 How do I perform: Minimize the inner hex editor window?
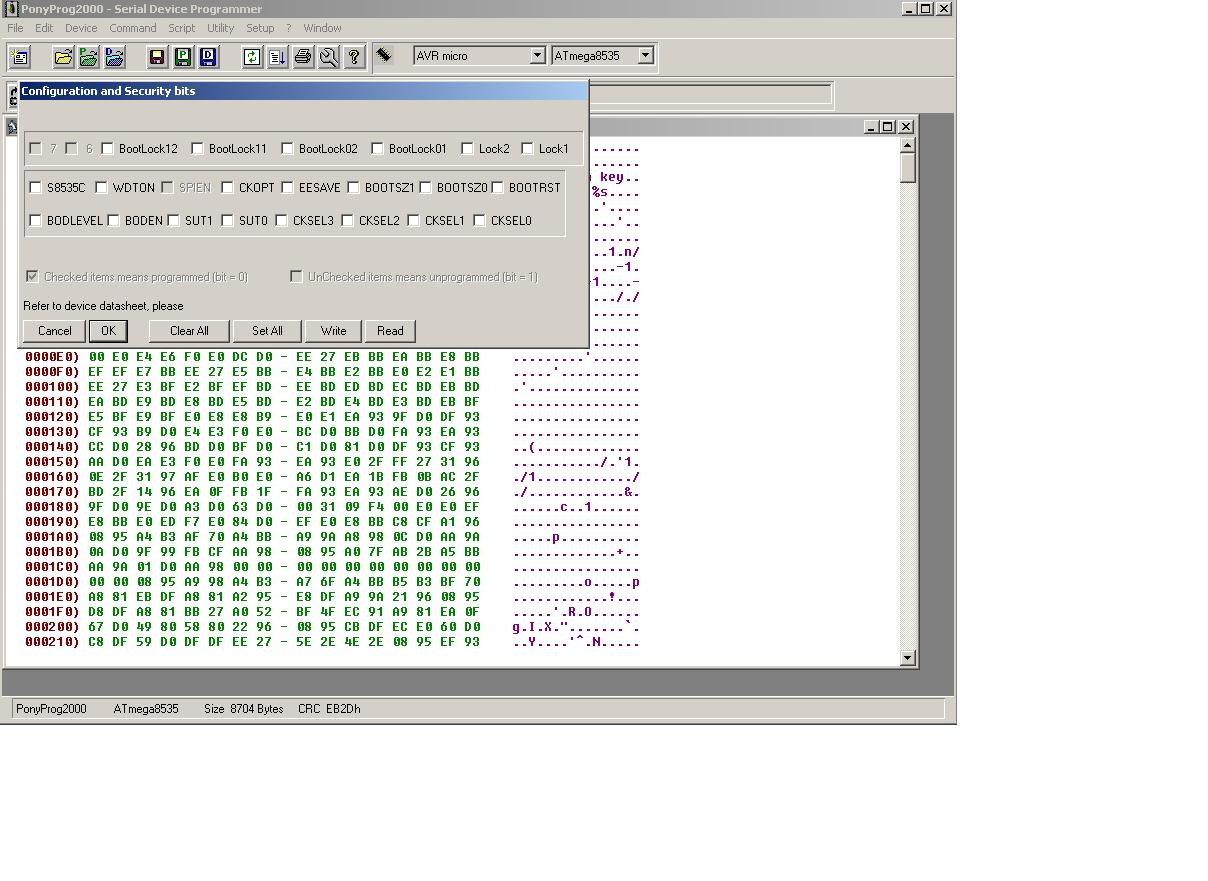[x=871, y=127]
